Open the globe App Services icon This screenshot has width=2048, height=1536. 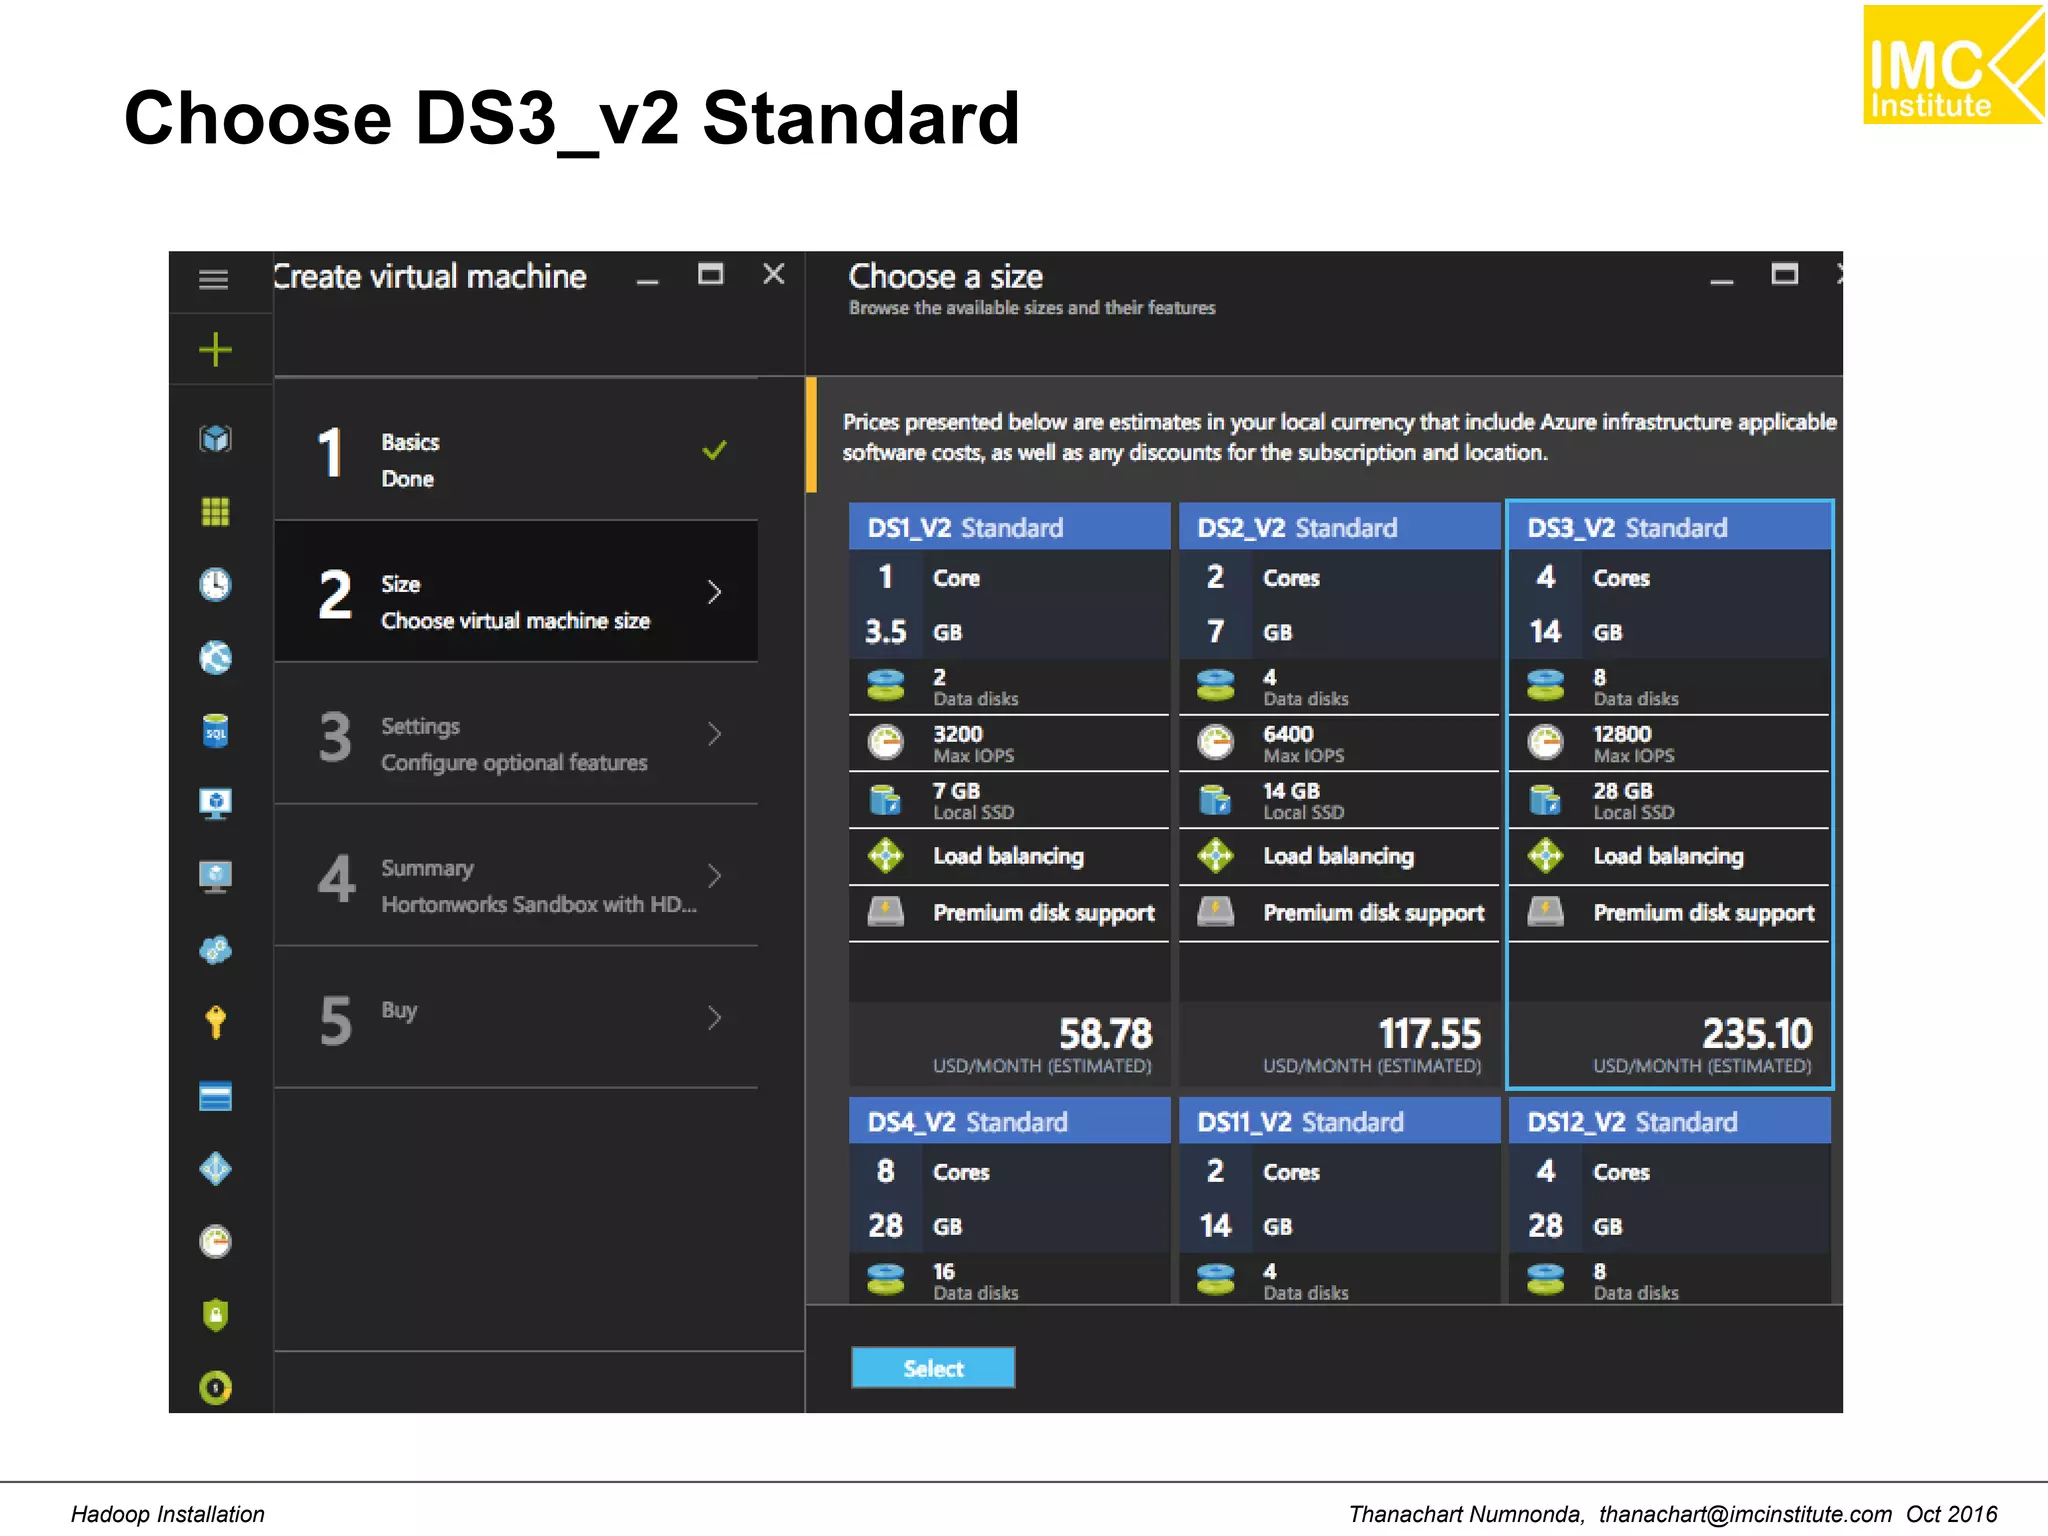point(215,657)
